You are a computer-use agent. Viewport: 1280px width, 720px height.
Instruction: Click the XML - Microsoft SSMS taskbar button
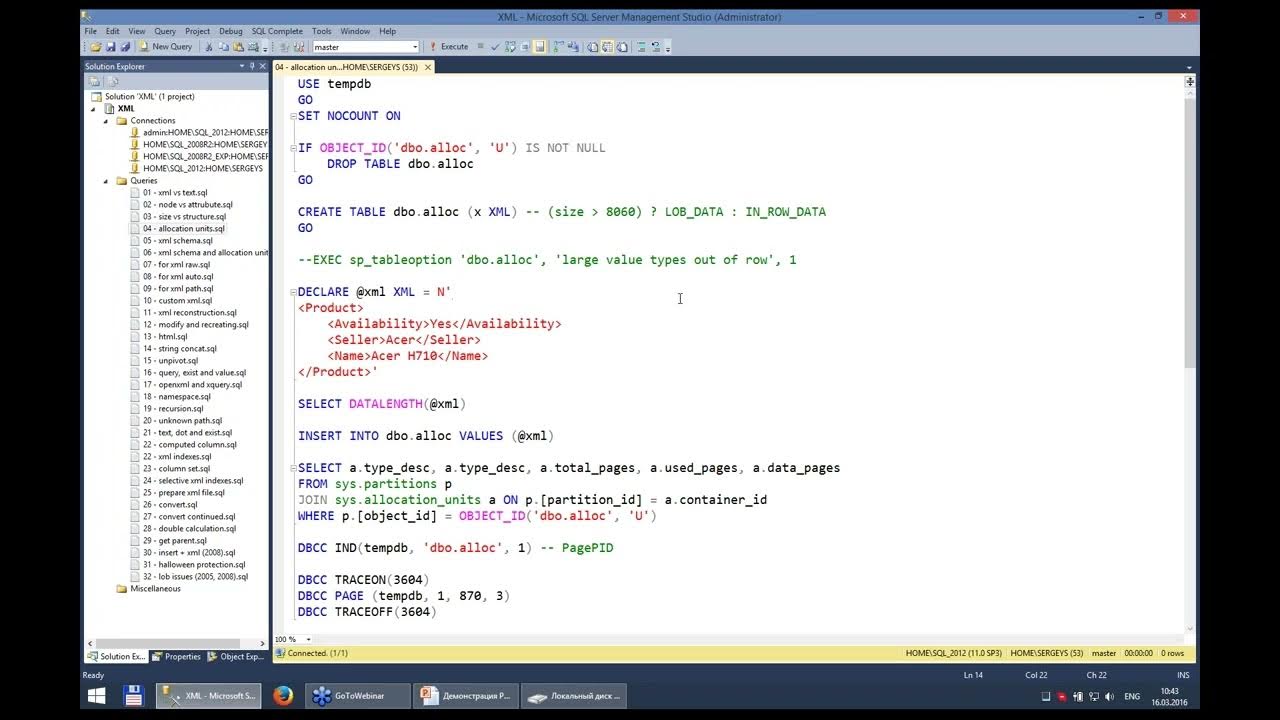tap(209, 696)
